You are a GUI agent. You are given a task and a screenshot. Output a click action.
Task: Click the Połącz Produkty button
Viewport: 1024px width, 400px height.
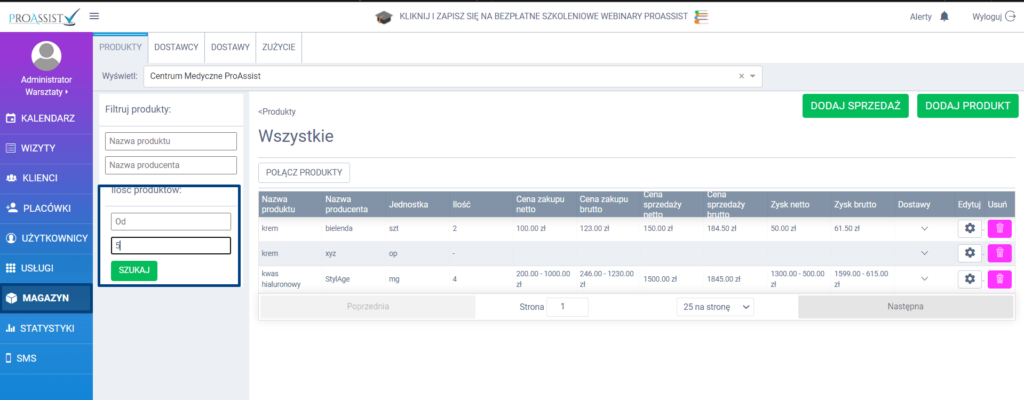pos(304,173)
